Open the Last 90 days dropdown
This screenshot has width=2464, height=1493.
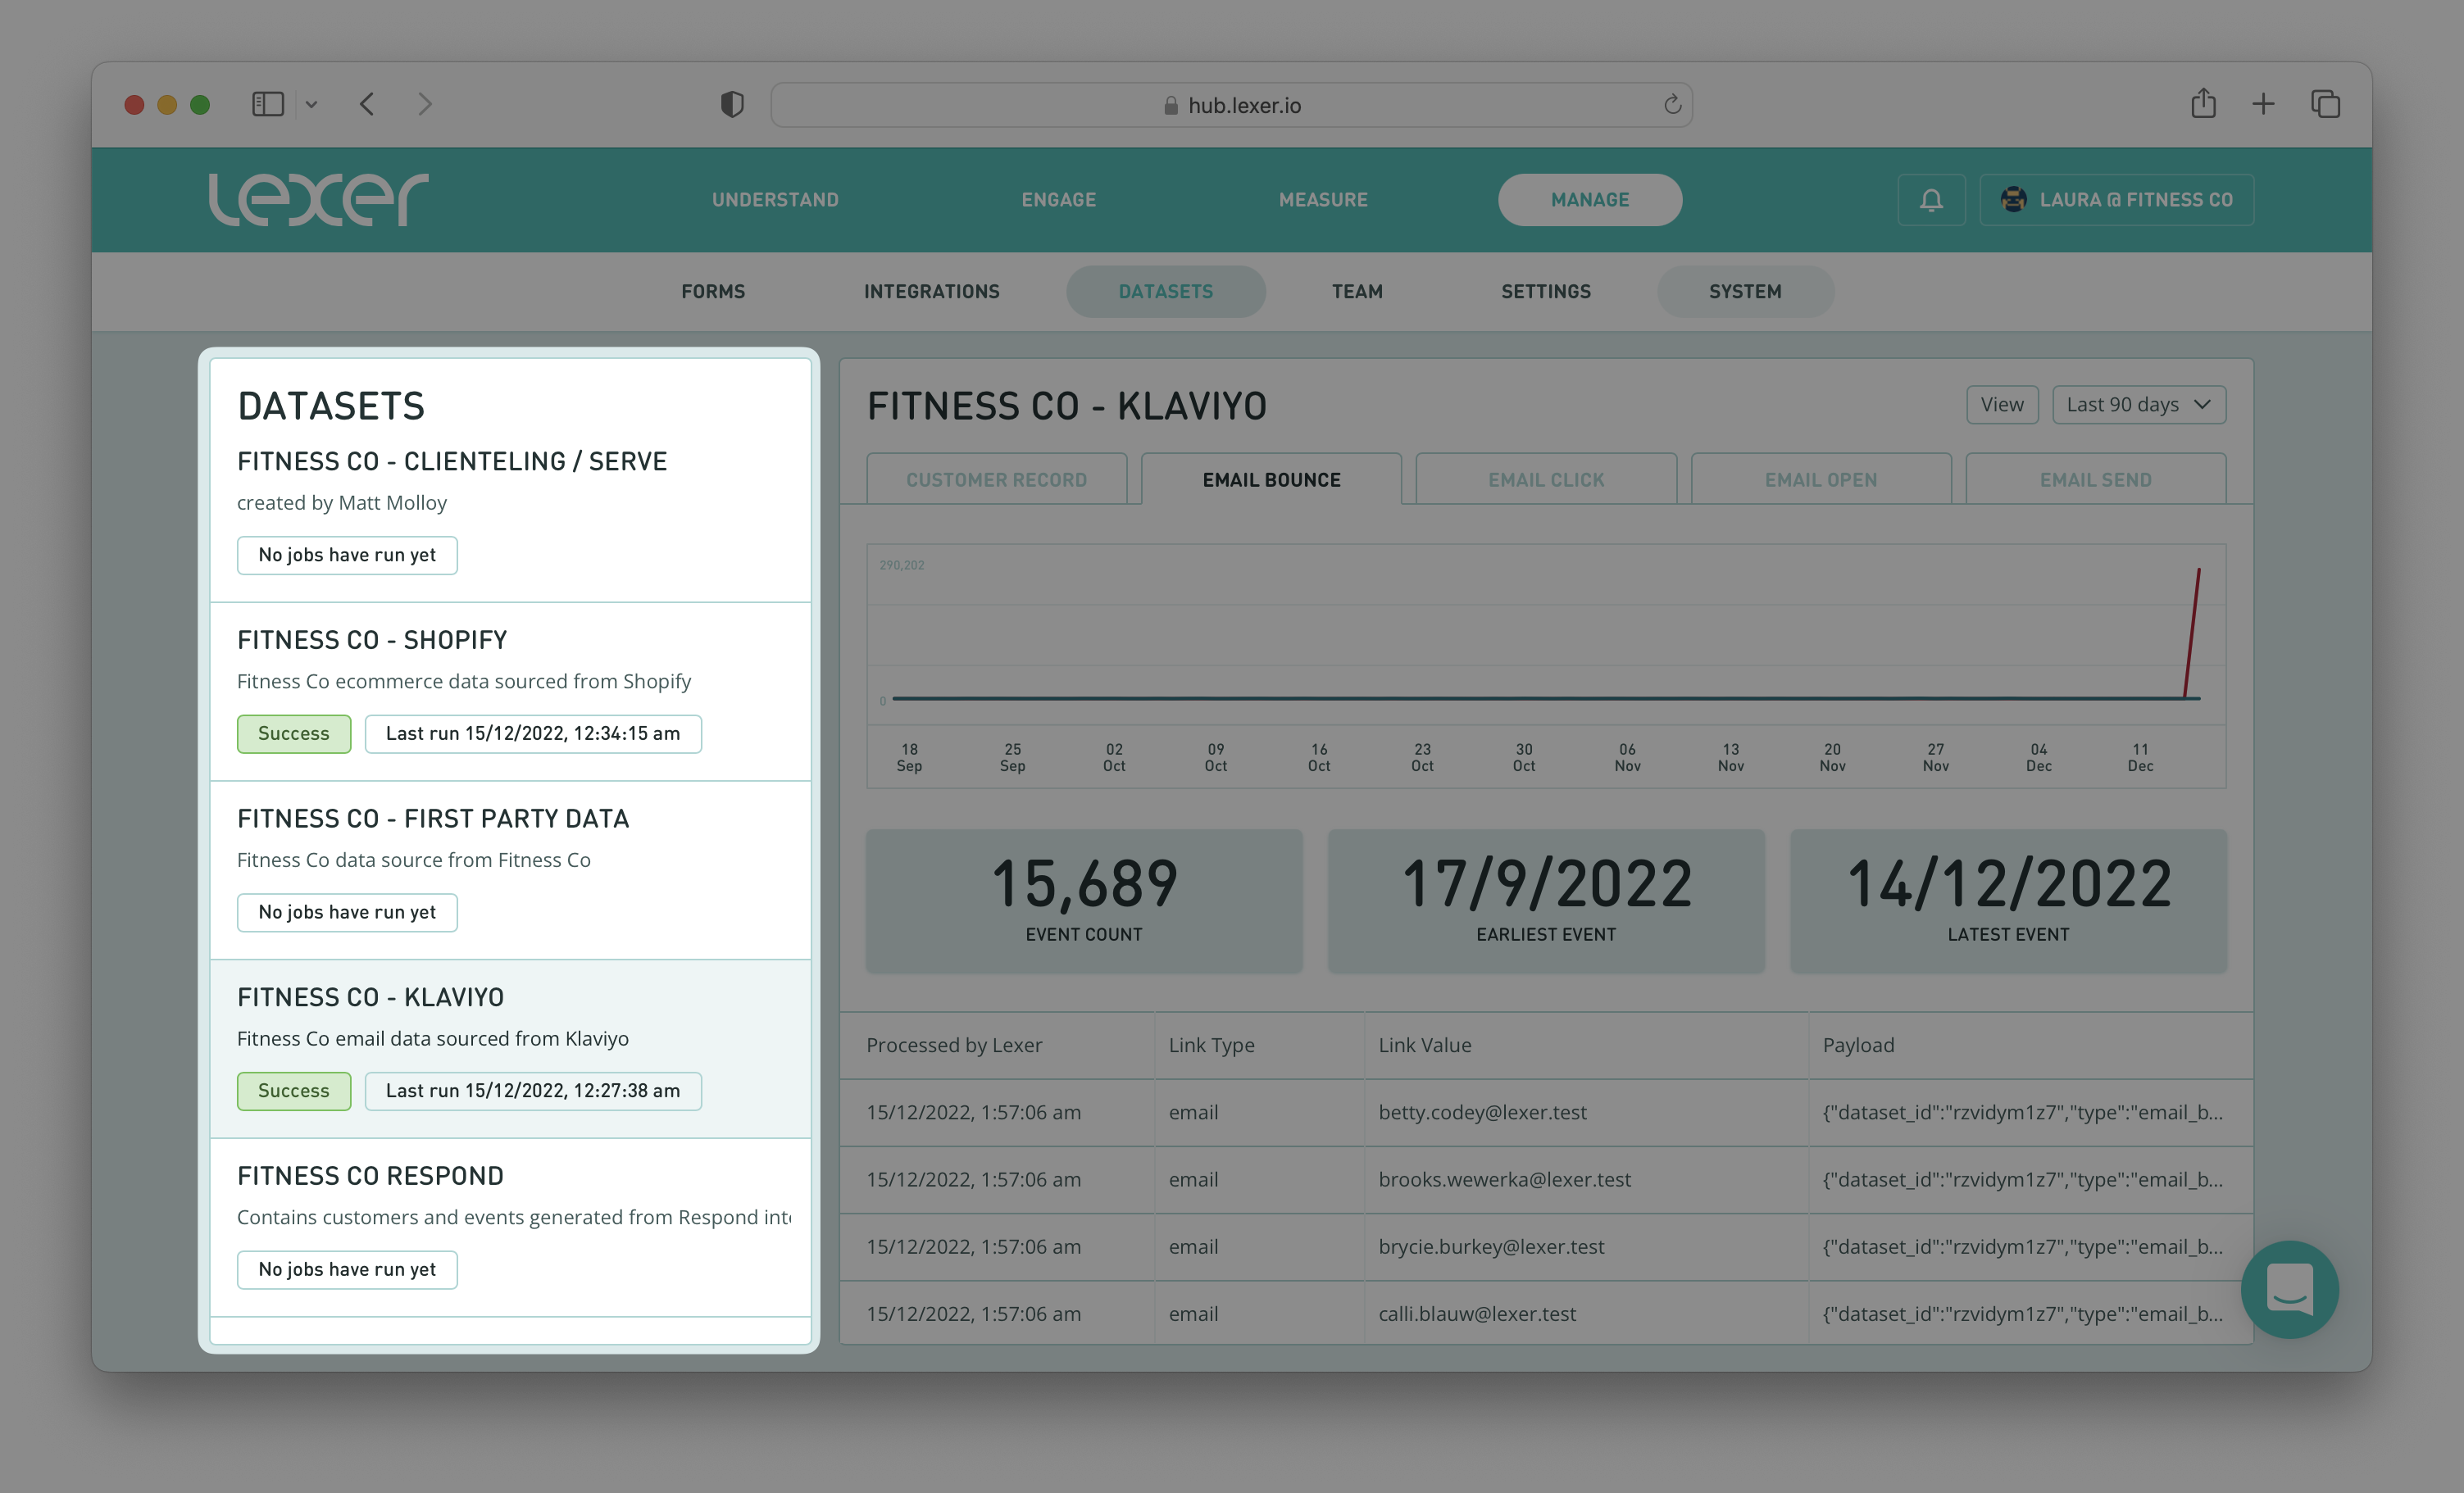click(x=2138, y=405)
